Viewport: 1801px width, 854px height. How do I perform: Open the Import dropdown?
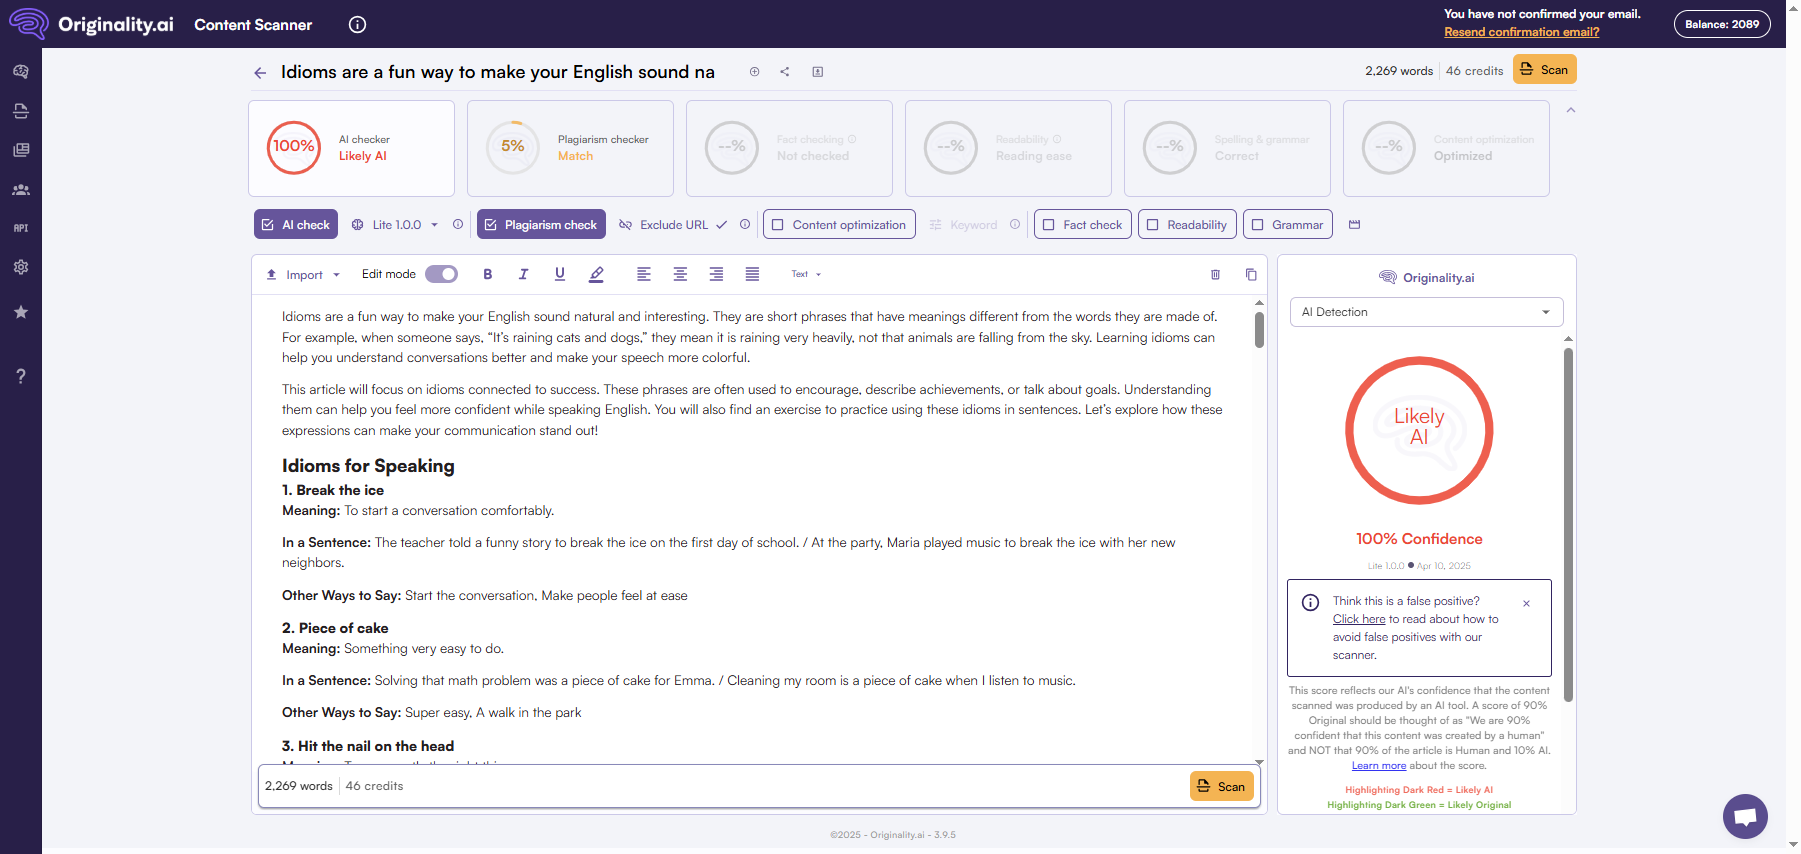[x=303, y=275]
